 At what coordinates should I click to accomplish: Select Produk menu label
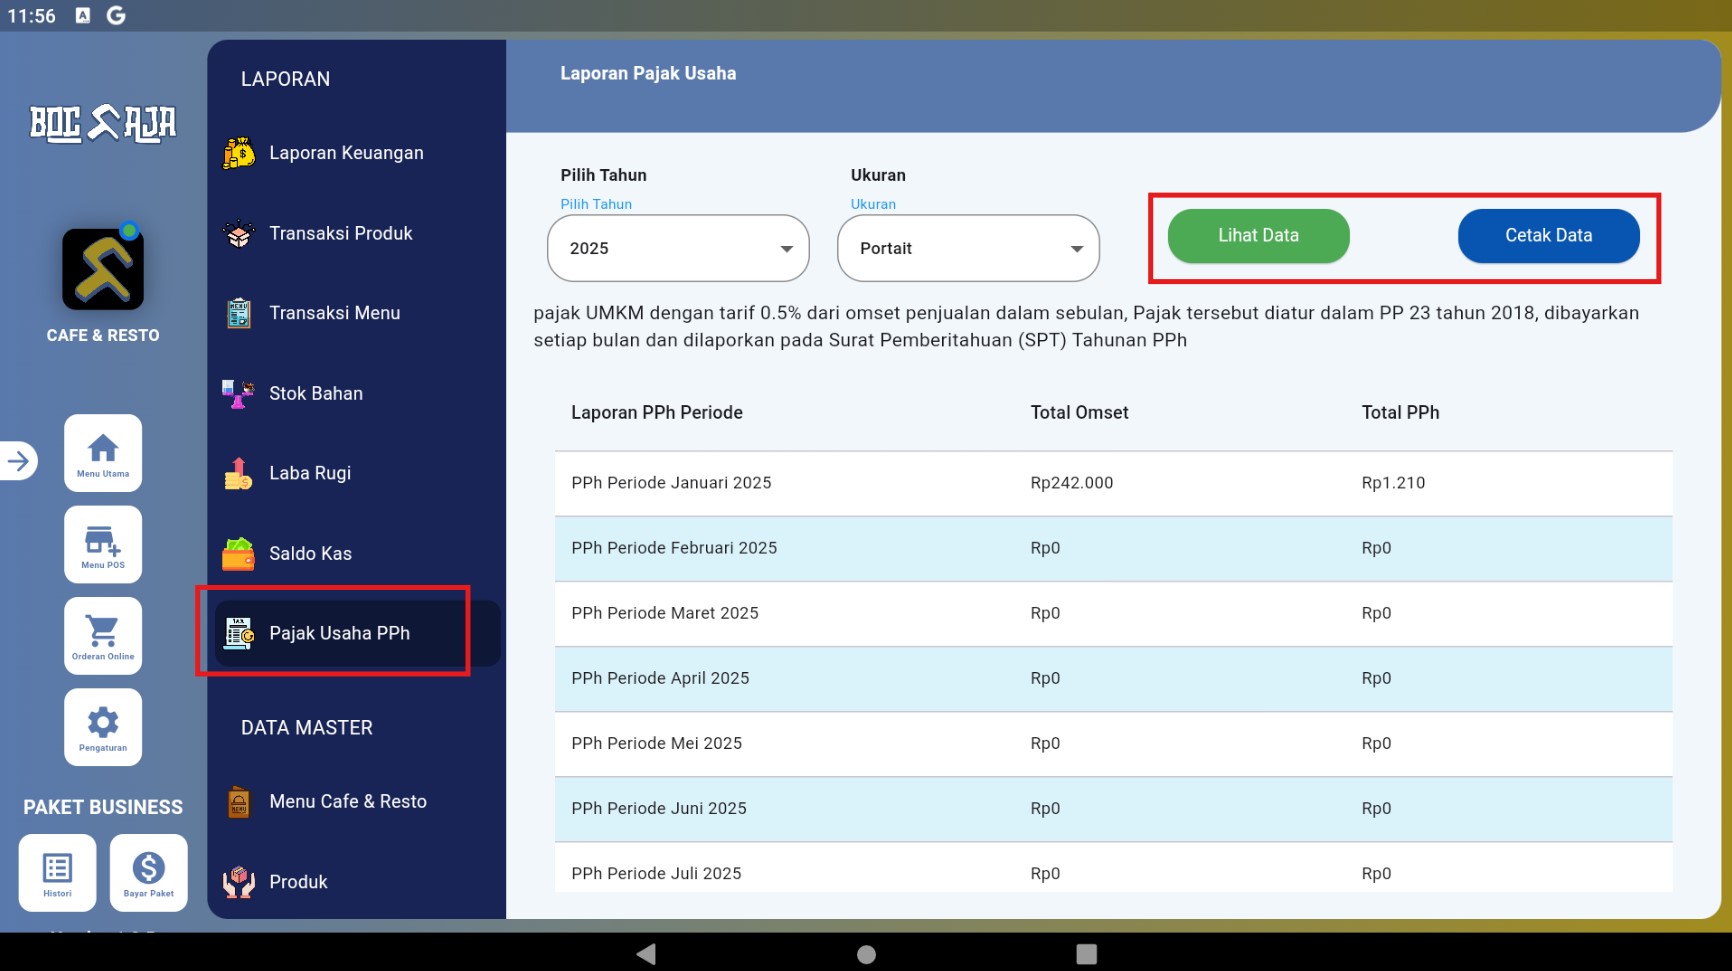298,882
